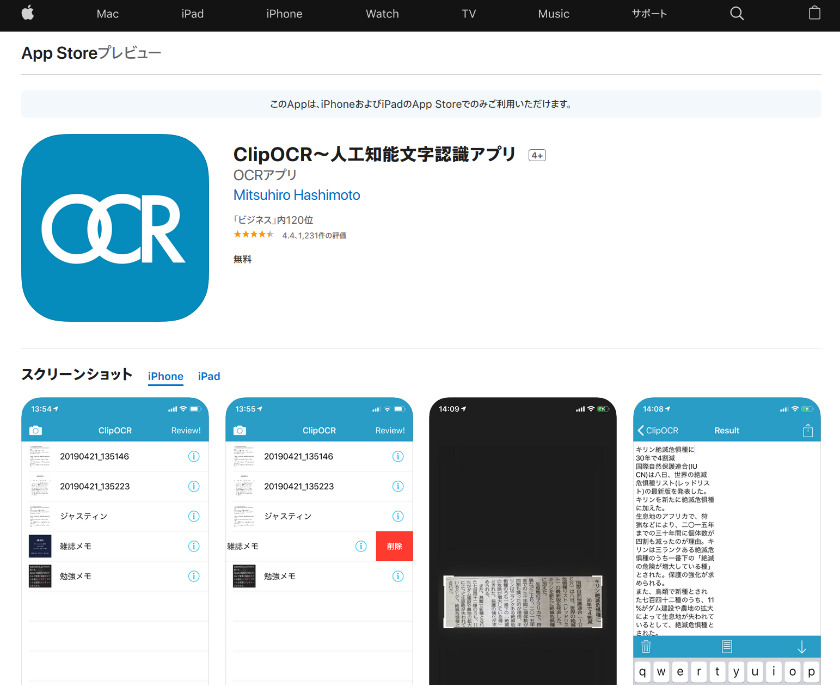840x685 pixels.
Task: Tap info icon for 20190421_135146 in first screenshot
Action: tap(193, 456)
